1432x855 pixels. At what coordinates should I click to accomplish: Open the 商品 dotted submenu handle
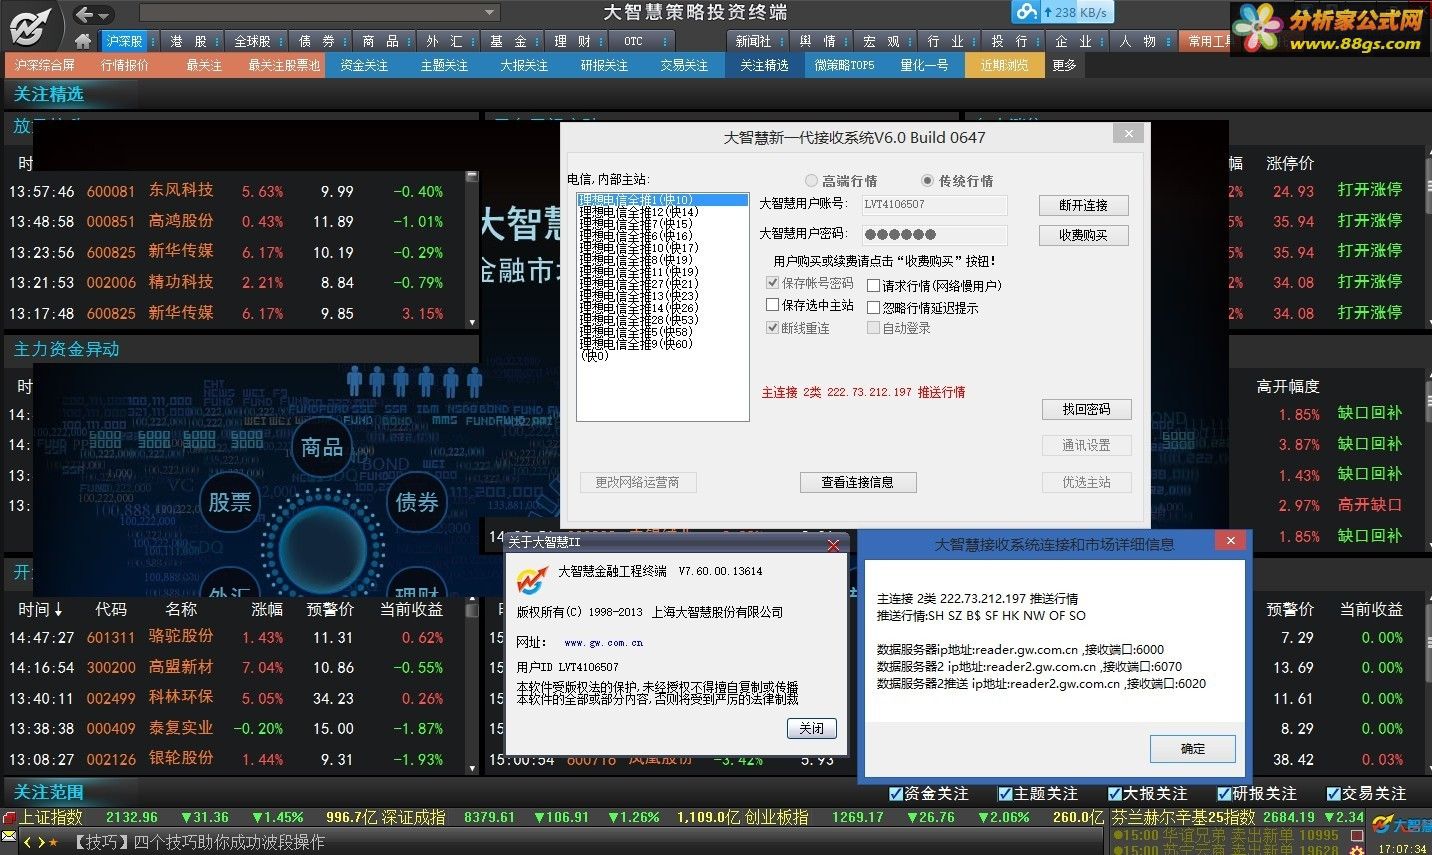click(x=407, y=41)
